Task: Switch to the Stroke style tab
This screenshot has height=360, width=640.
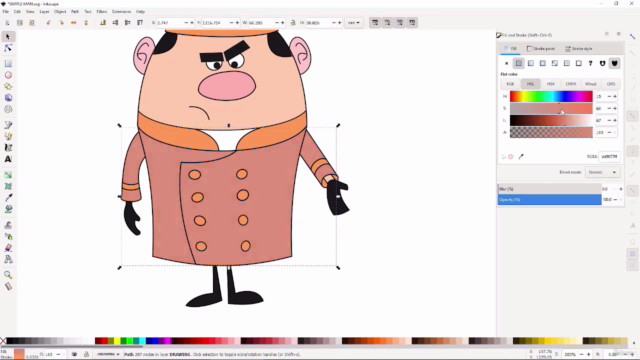Action: click(578, 49)
